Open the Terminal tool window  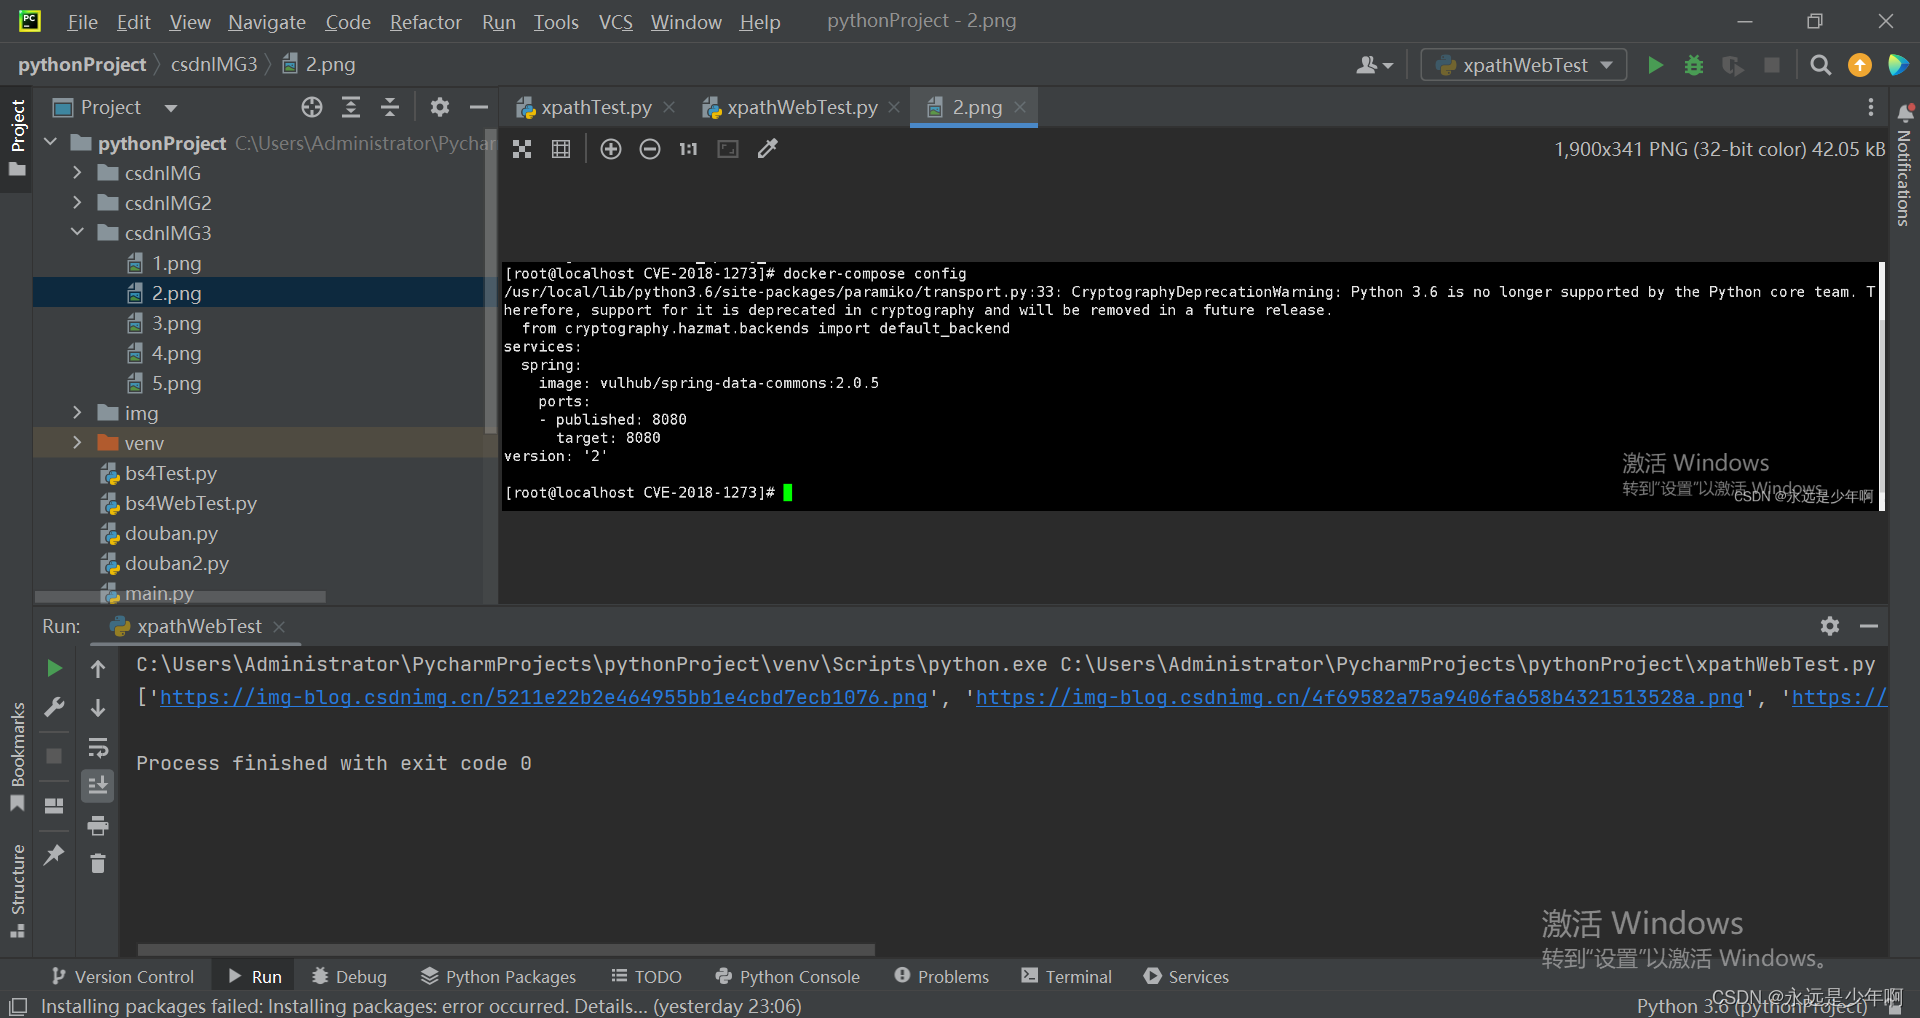[1066, 976]
